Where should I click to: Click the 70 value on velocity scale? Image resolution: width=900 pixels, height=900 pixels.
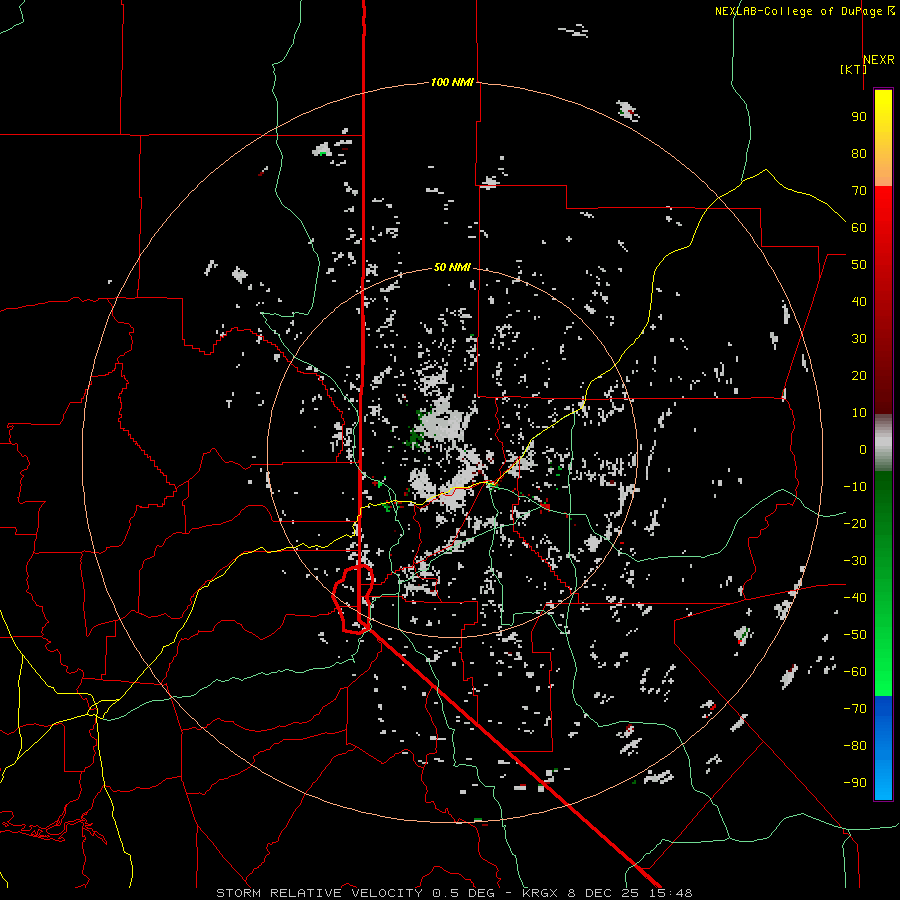(859, 191)
